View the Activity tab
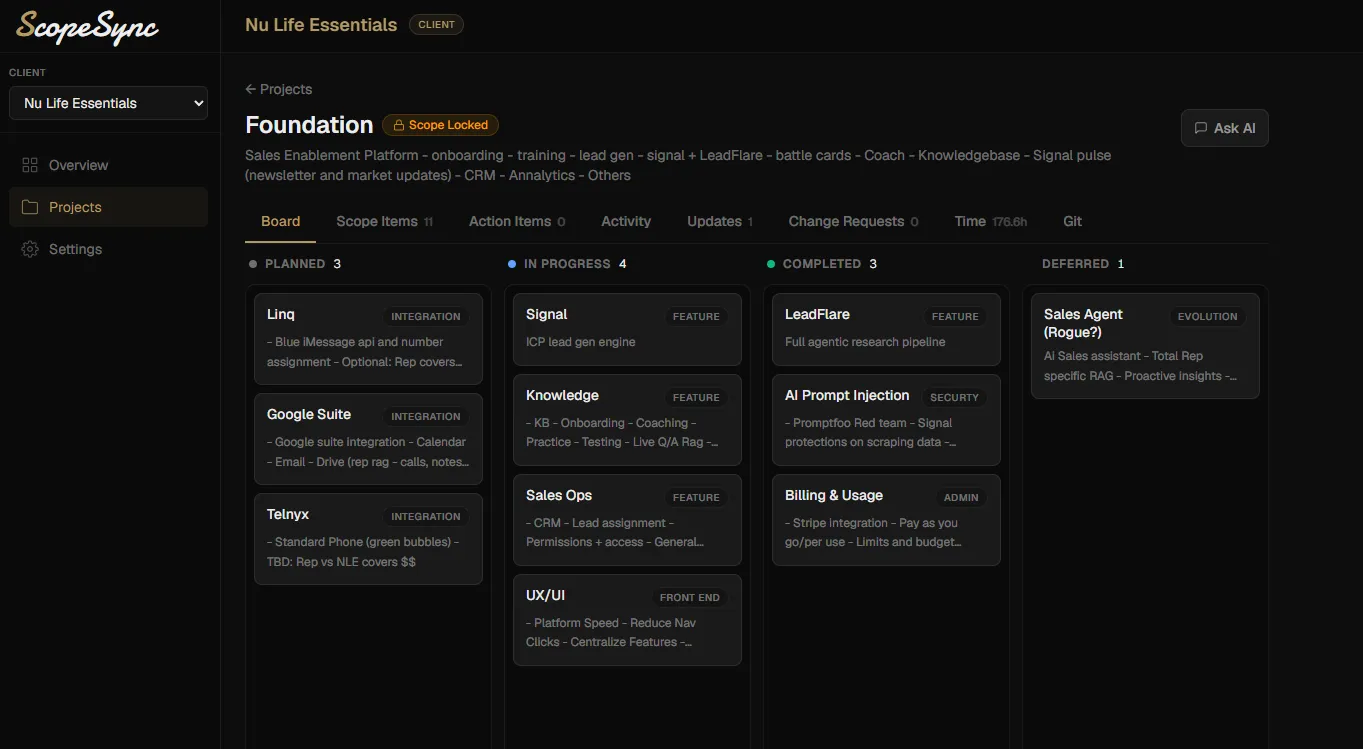Screen dimensions: 1363x749 [626, 221]
